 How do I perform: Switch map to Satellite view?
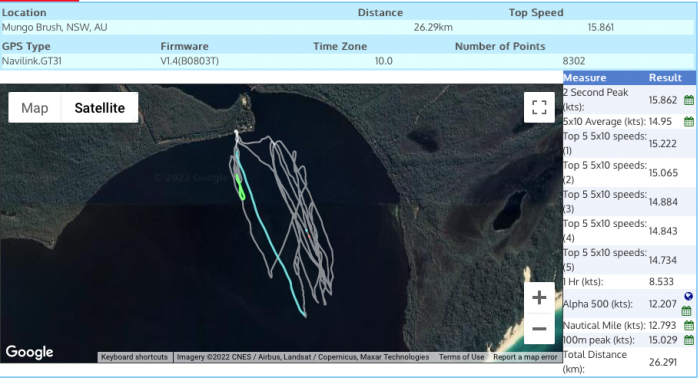coord(100,108)
